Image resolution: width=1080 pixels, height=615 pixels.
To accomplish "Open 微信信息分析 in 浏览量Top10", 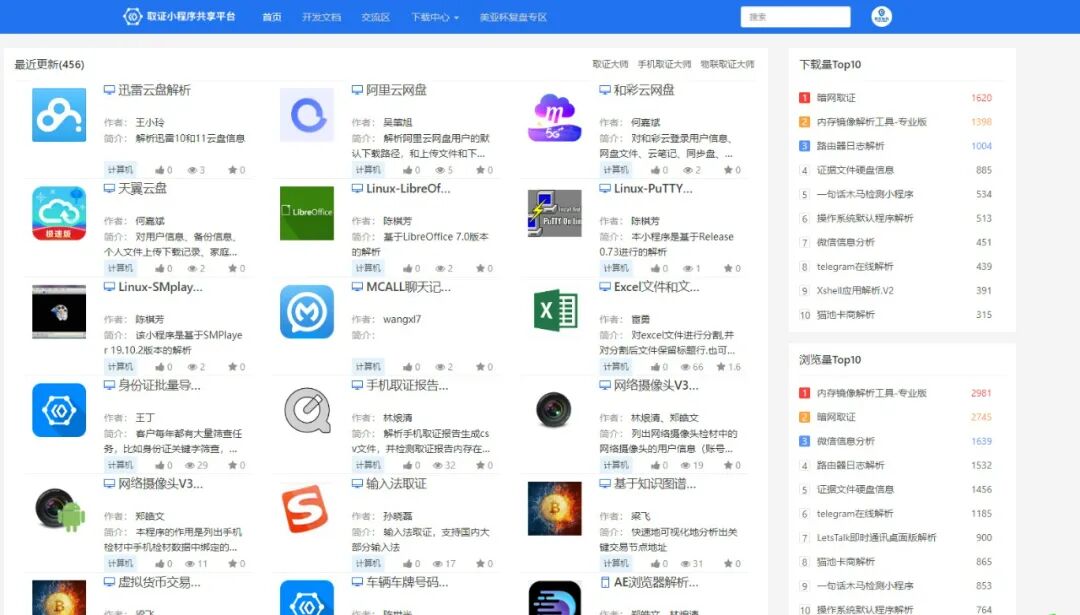I will click(x=846, y=441).
